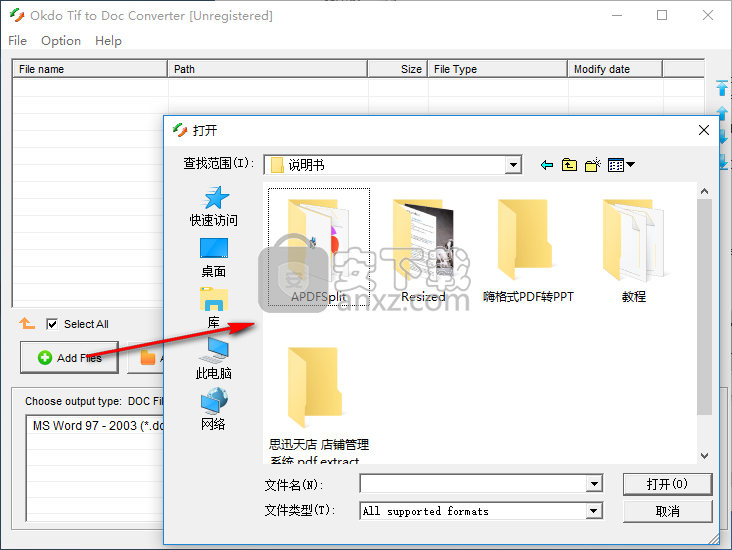This screenshot has width=732, height=550.
Task: Select the APDFSplit folder
Action: click(319, 247)
